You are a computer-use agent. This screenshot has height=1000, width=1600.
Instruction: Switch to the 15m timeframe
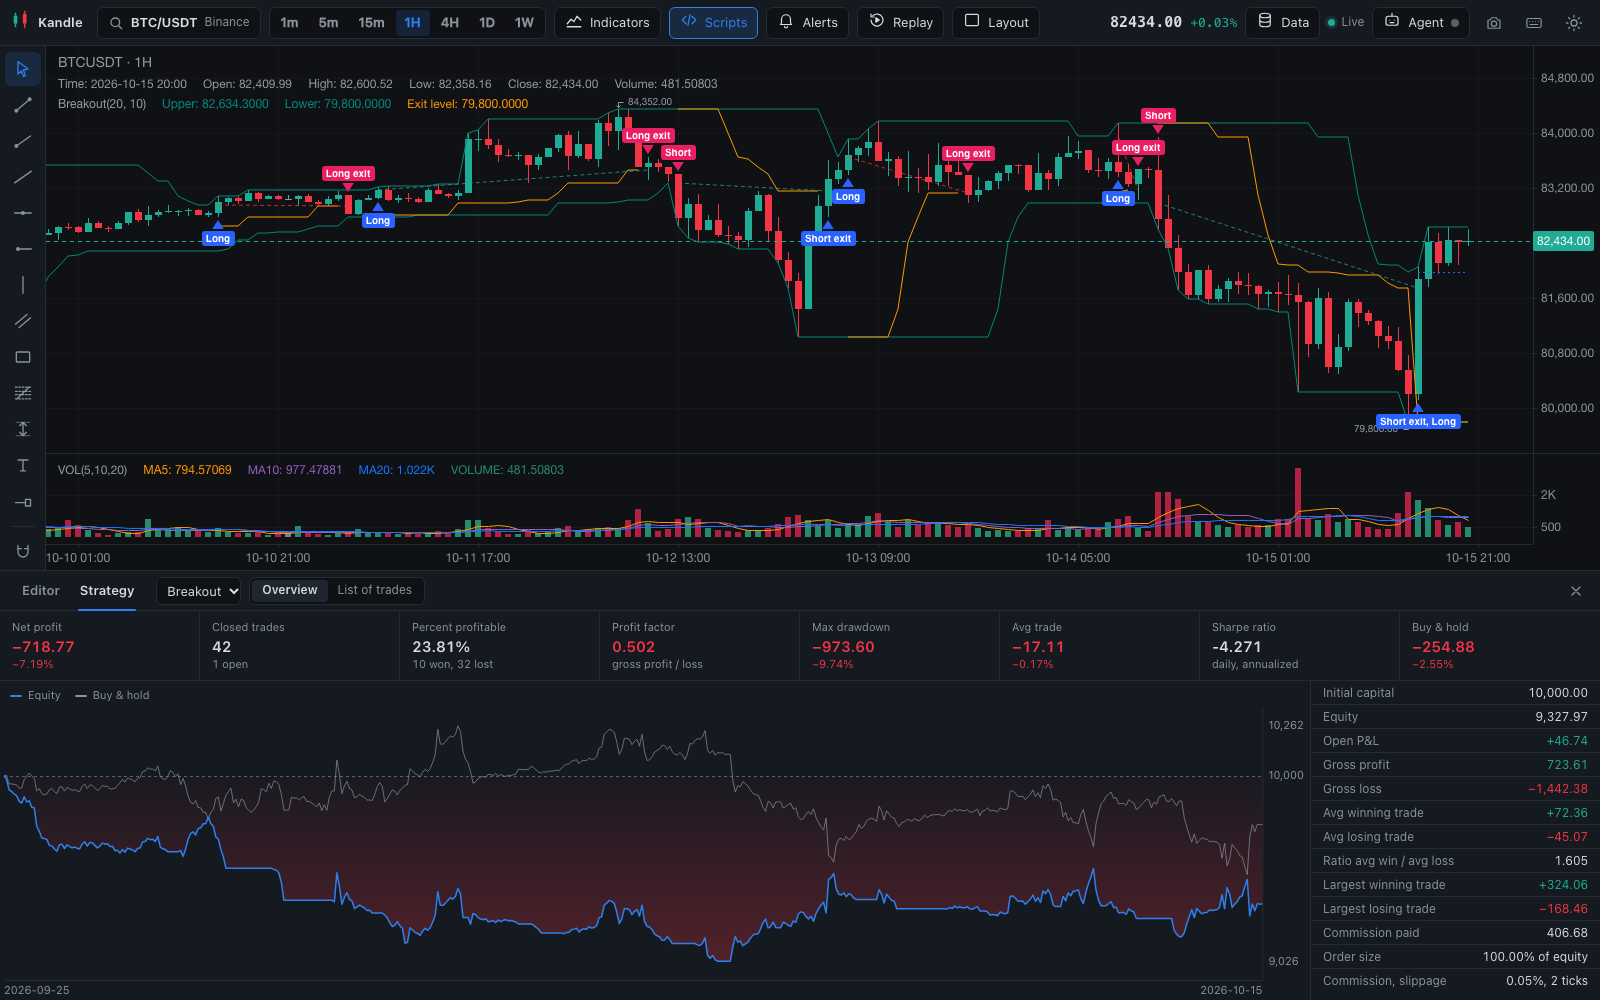(x=371, y=23)
